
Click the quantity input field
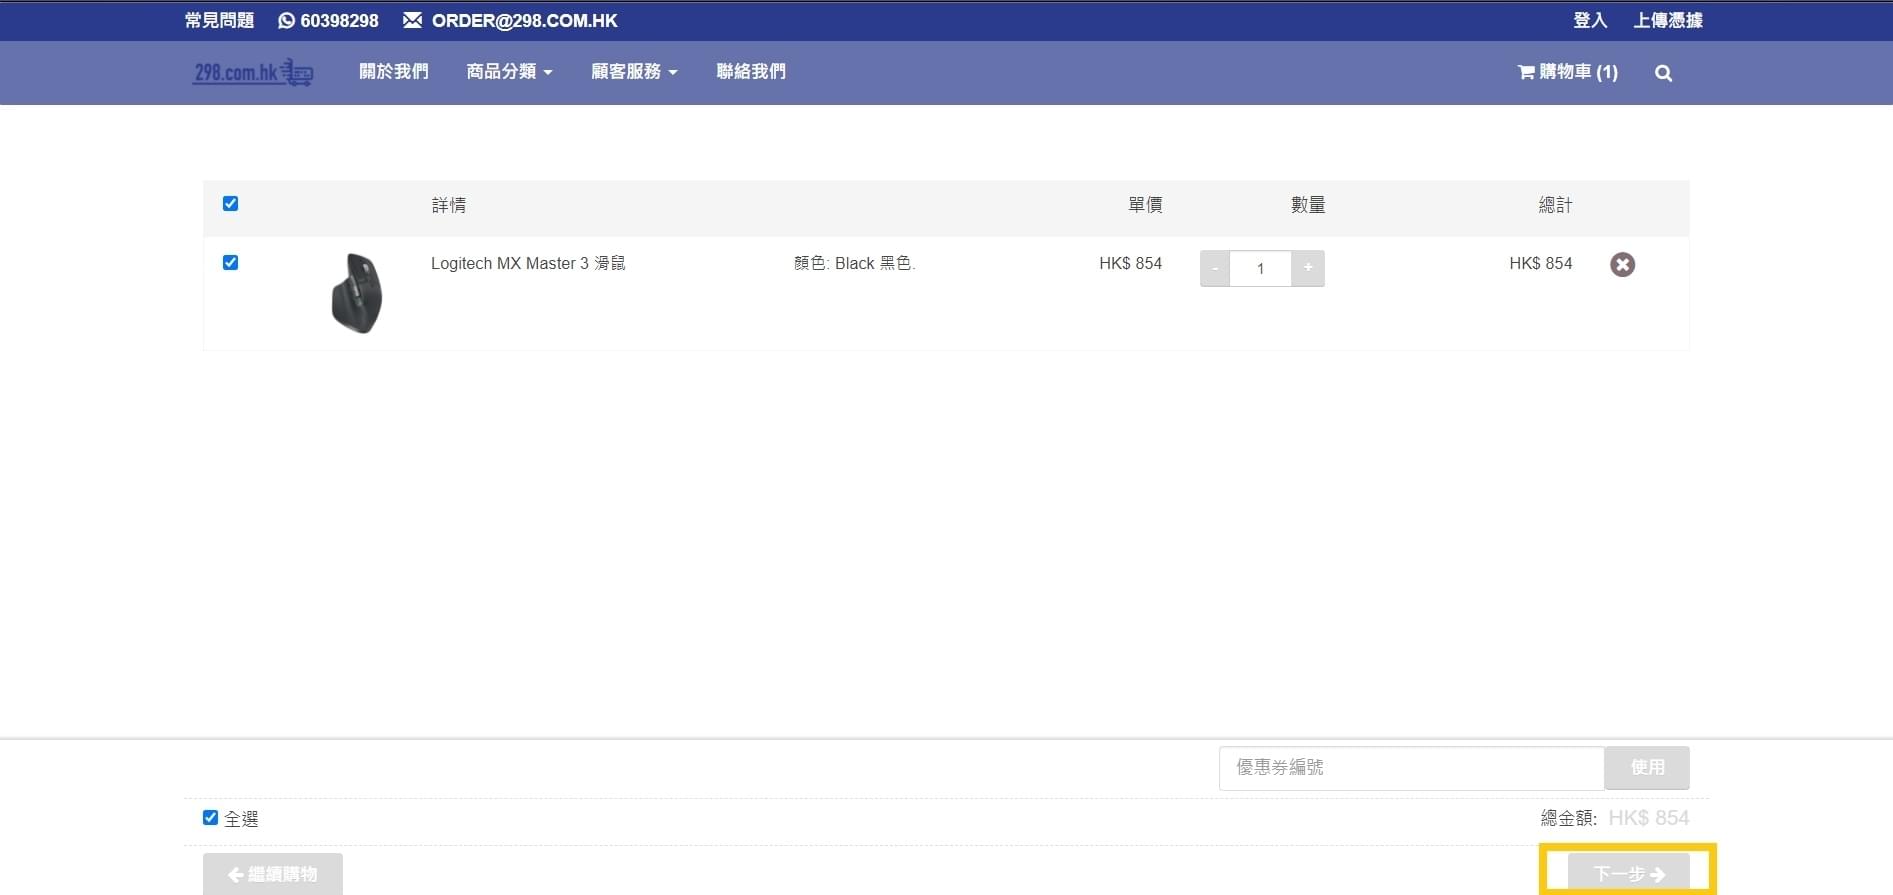1260,268
